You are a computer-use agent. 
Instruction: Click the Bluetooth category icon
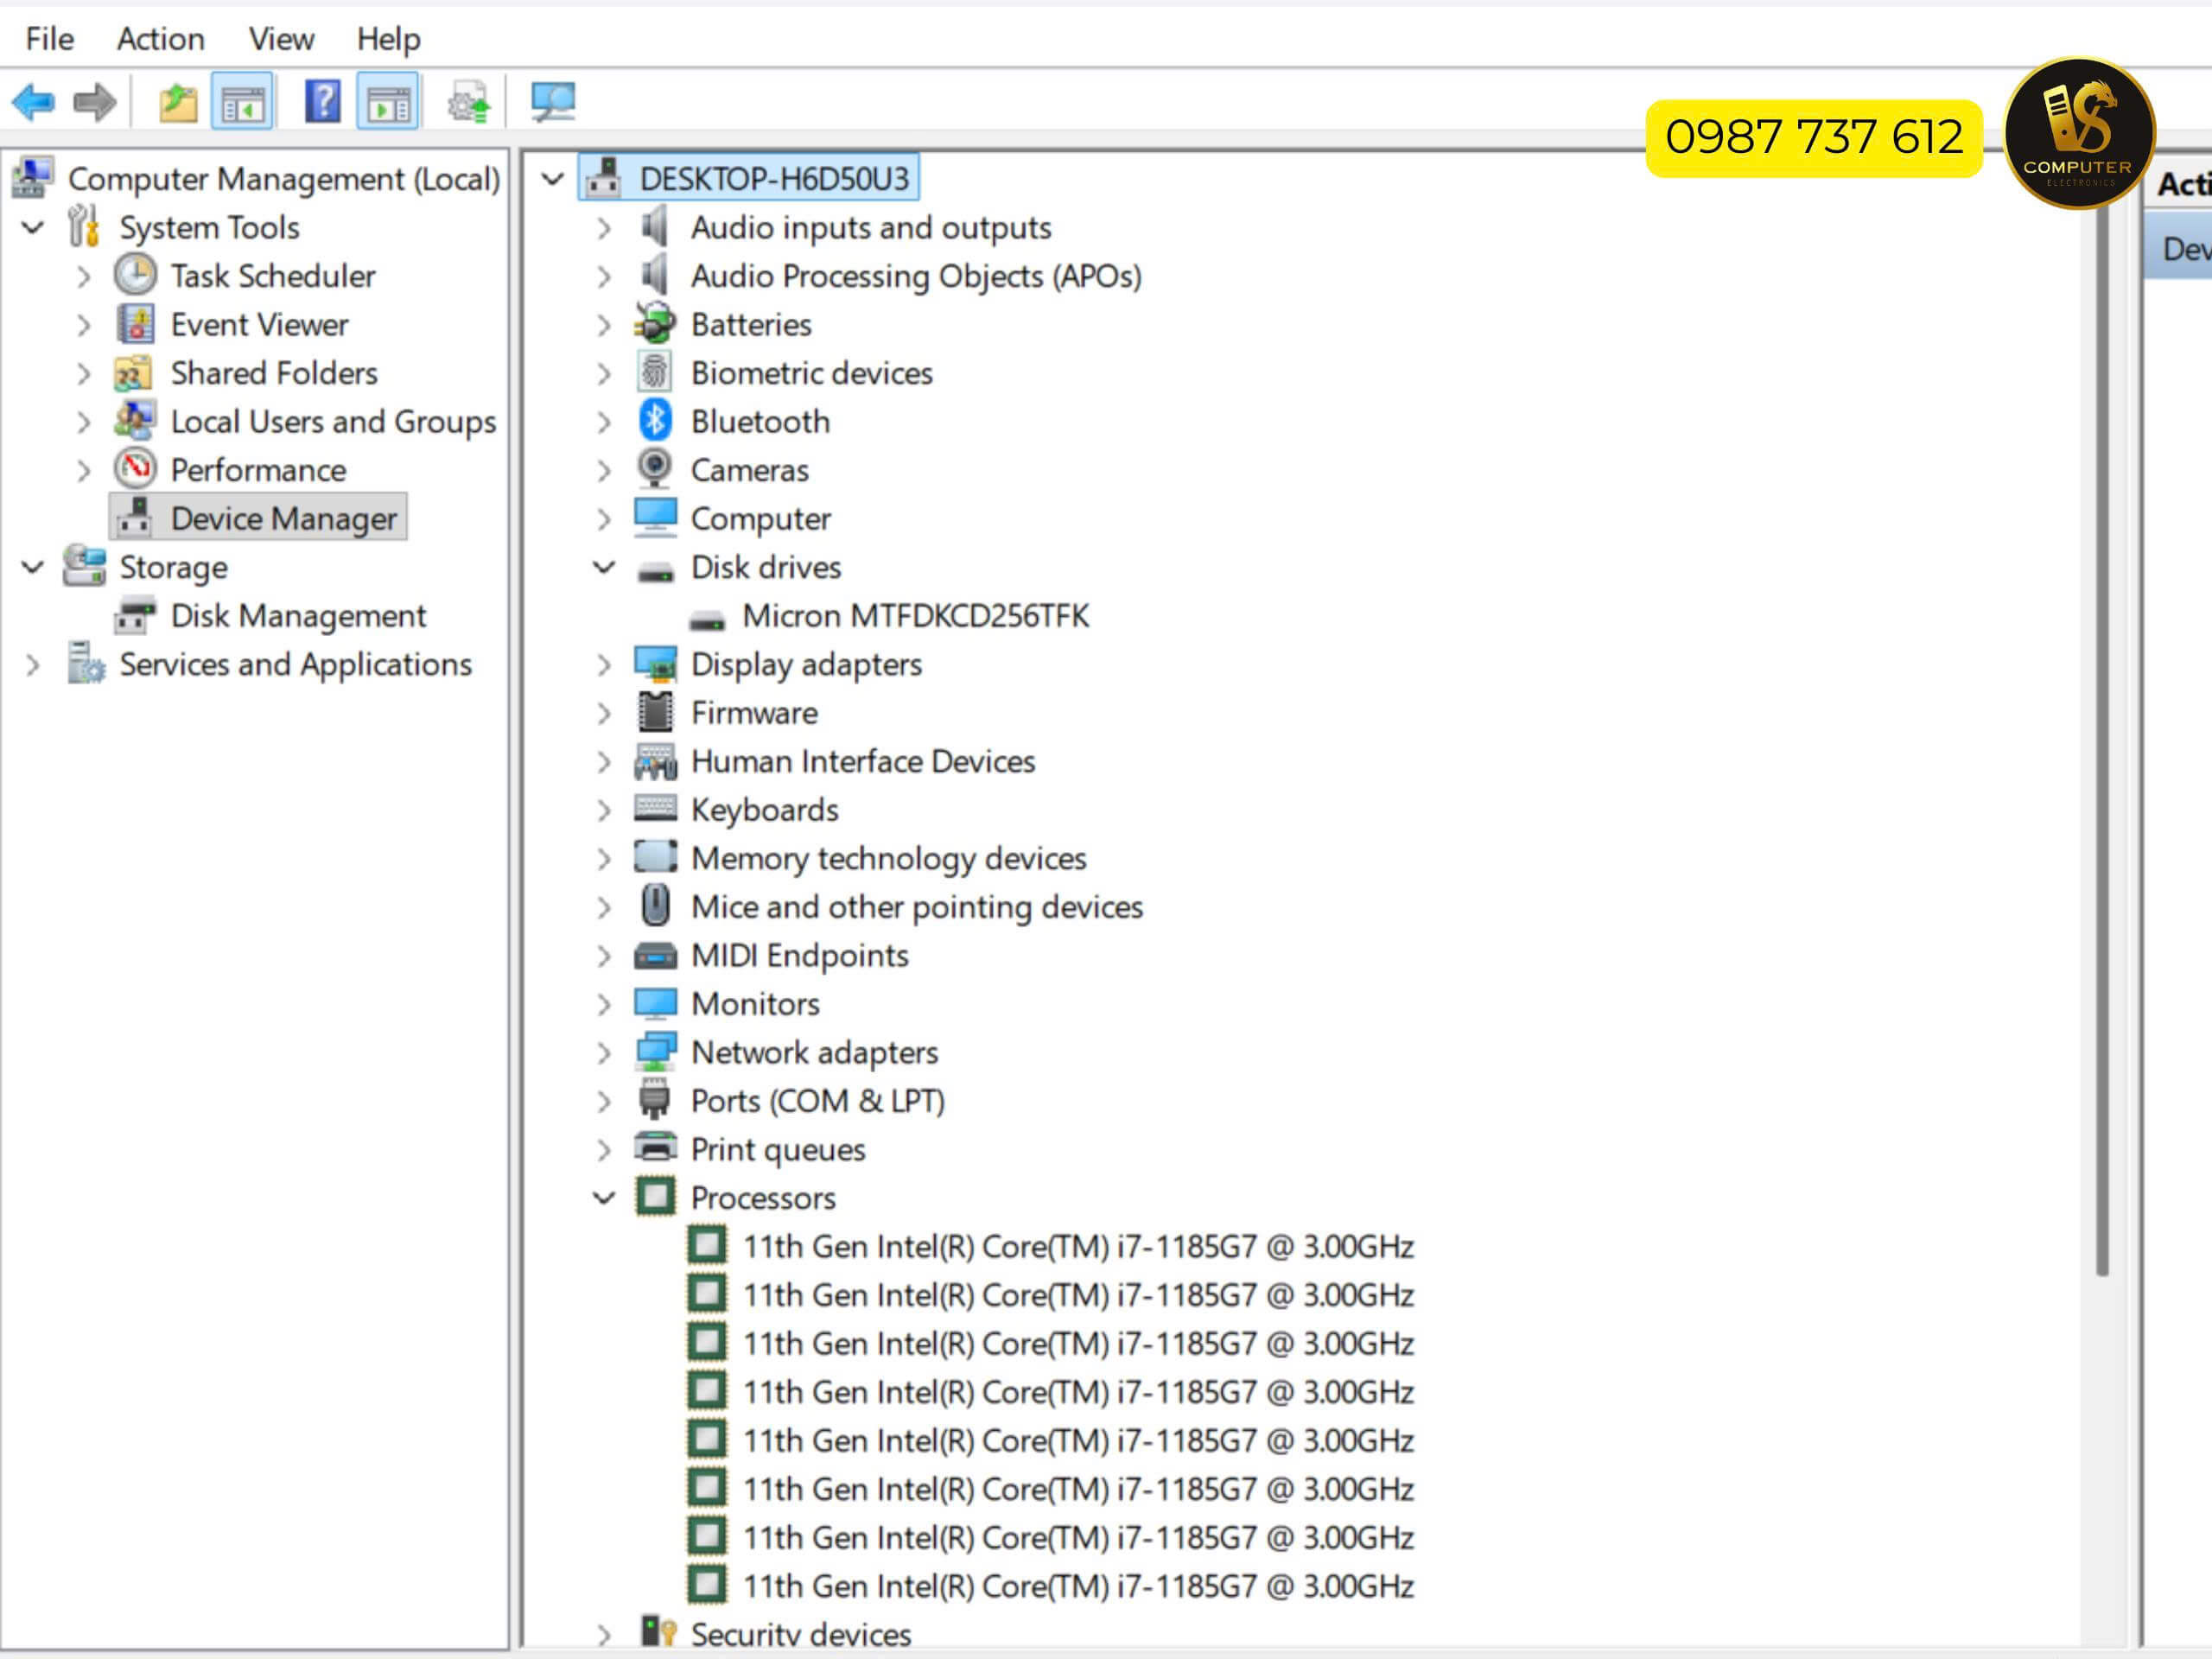tap(655, 421)
